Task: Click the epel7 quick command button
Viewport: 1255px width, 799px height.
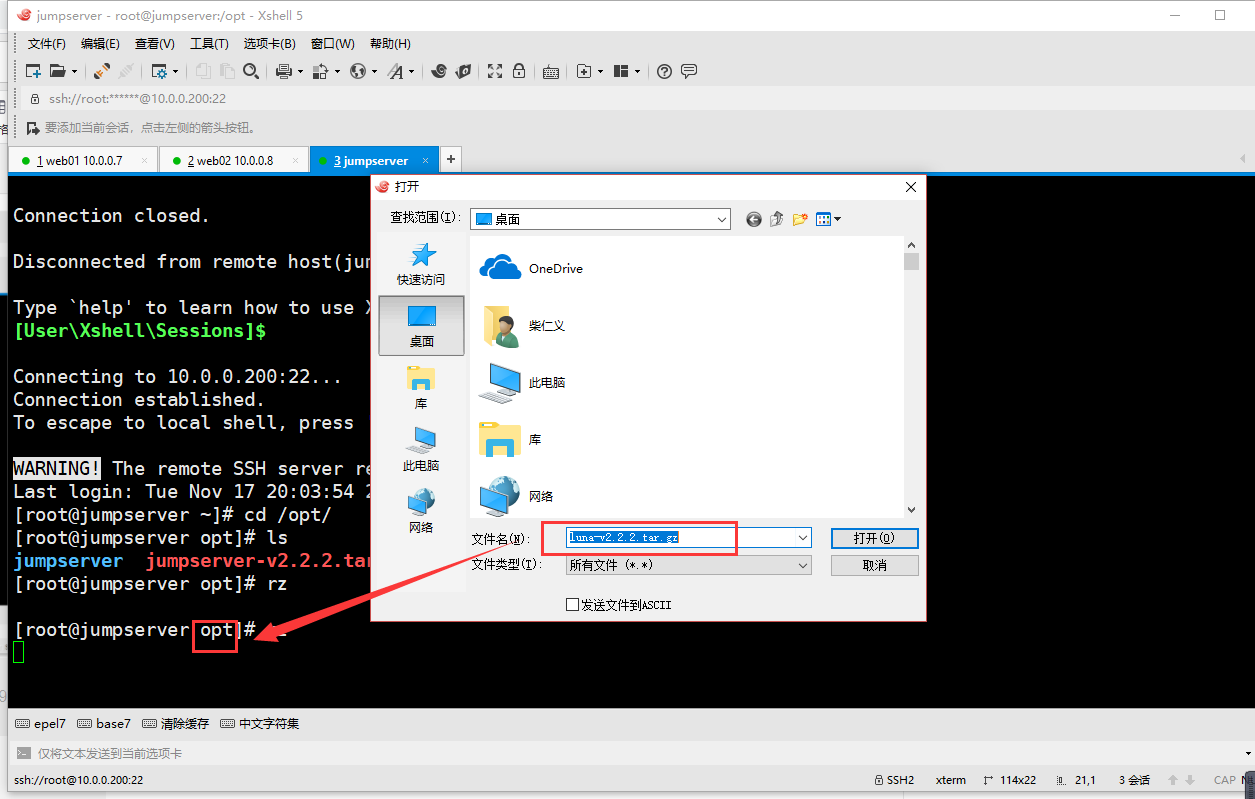Action: coord(41,723)
